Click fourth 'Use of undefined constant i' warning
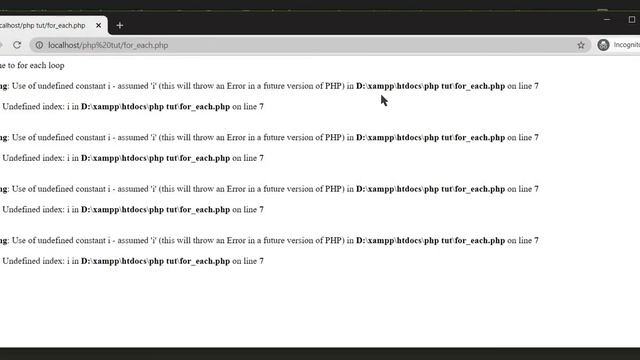The height and width of the screenshot is (360, 640). tap(269, 240)
